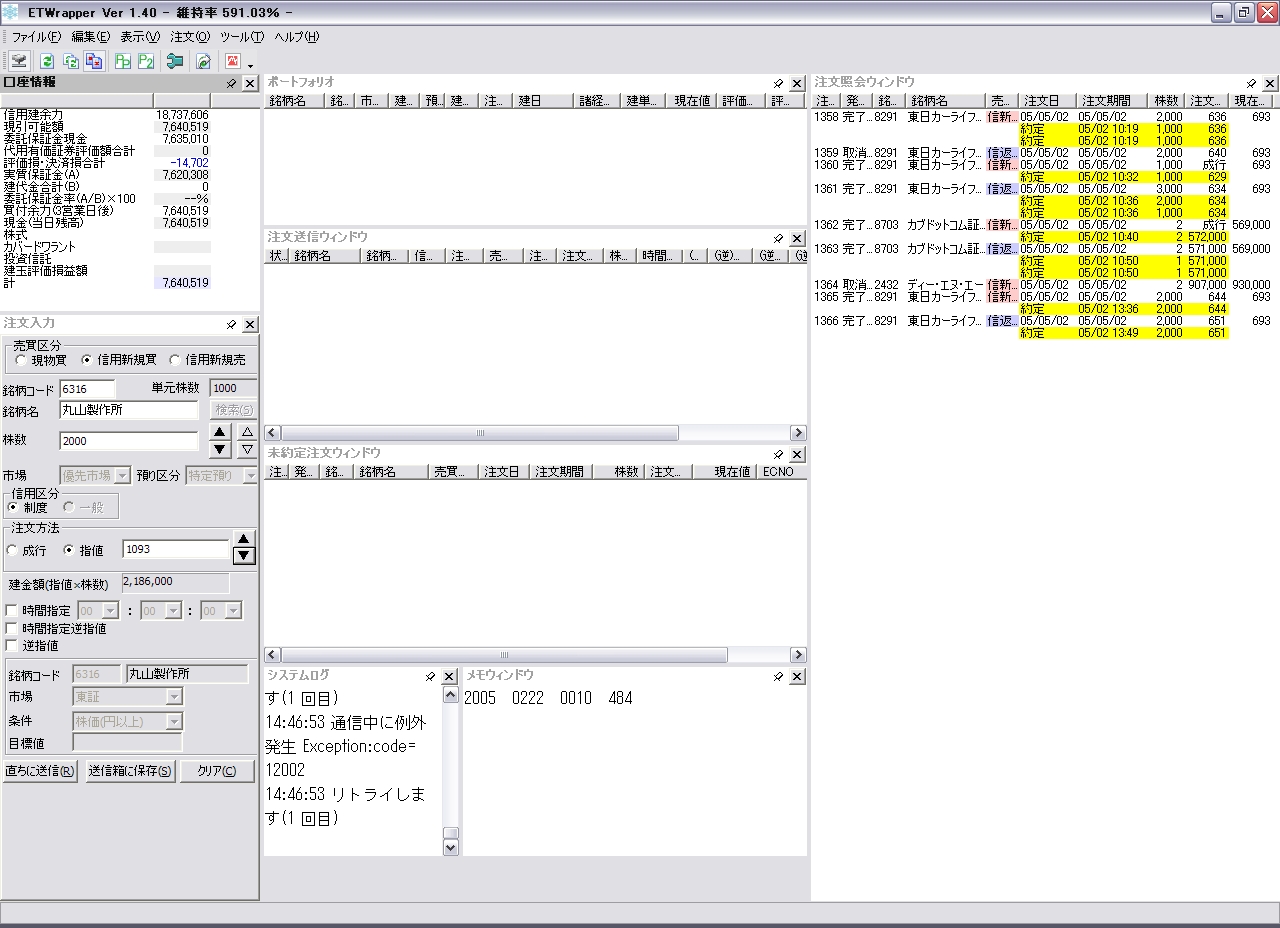Open the wrench settings toolbar icon
This screenshot has width=1280, height=928.
(175, 61)
